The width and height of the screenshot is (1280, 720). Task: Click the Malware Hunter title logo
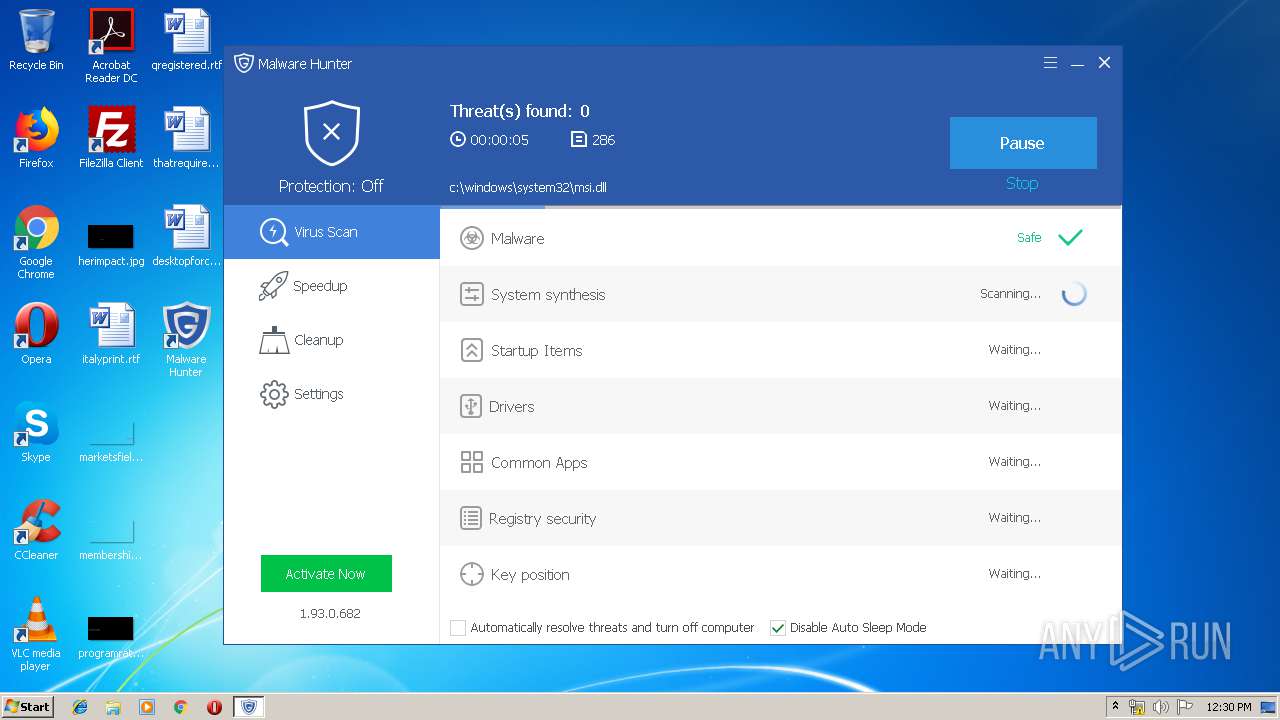(244, 63)
